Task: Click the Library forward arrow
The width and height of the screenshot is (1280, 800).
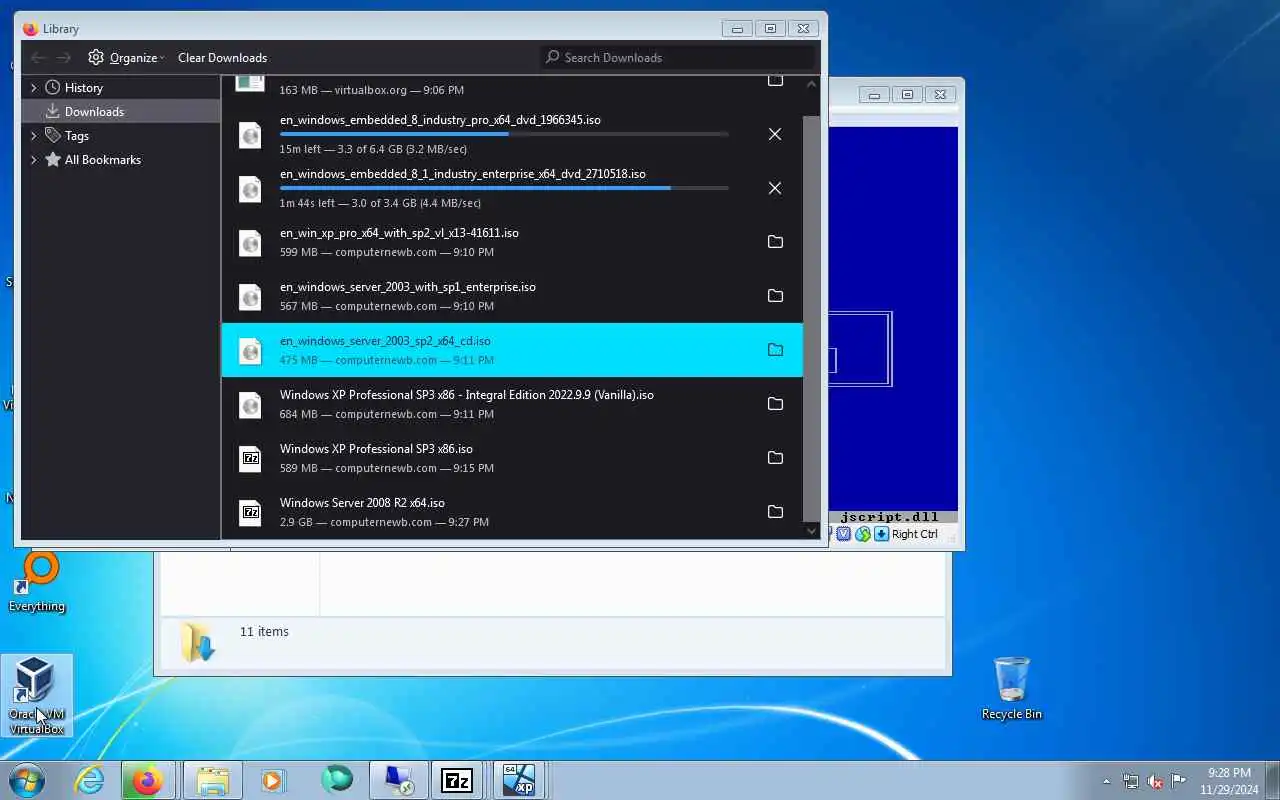Action: pos(64,57)
